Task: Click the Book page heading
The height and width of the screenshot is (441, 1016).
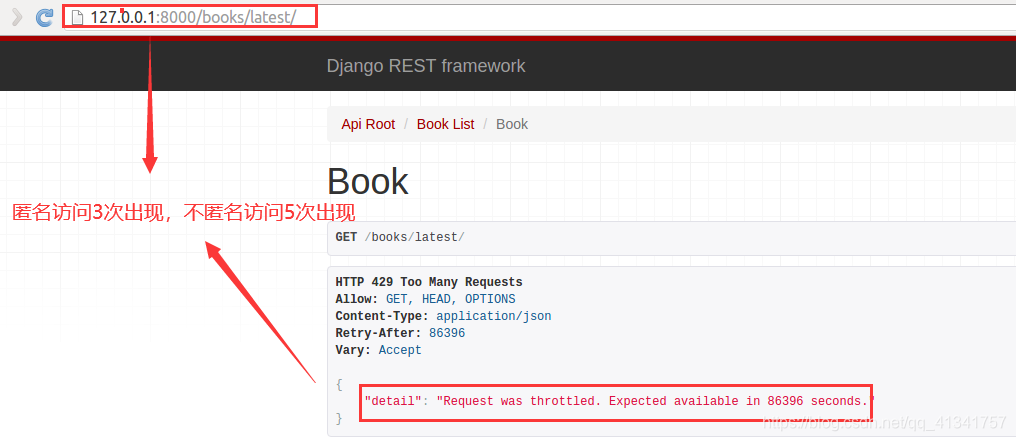Action: click(367, 182)
